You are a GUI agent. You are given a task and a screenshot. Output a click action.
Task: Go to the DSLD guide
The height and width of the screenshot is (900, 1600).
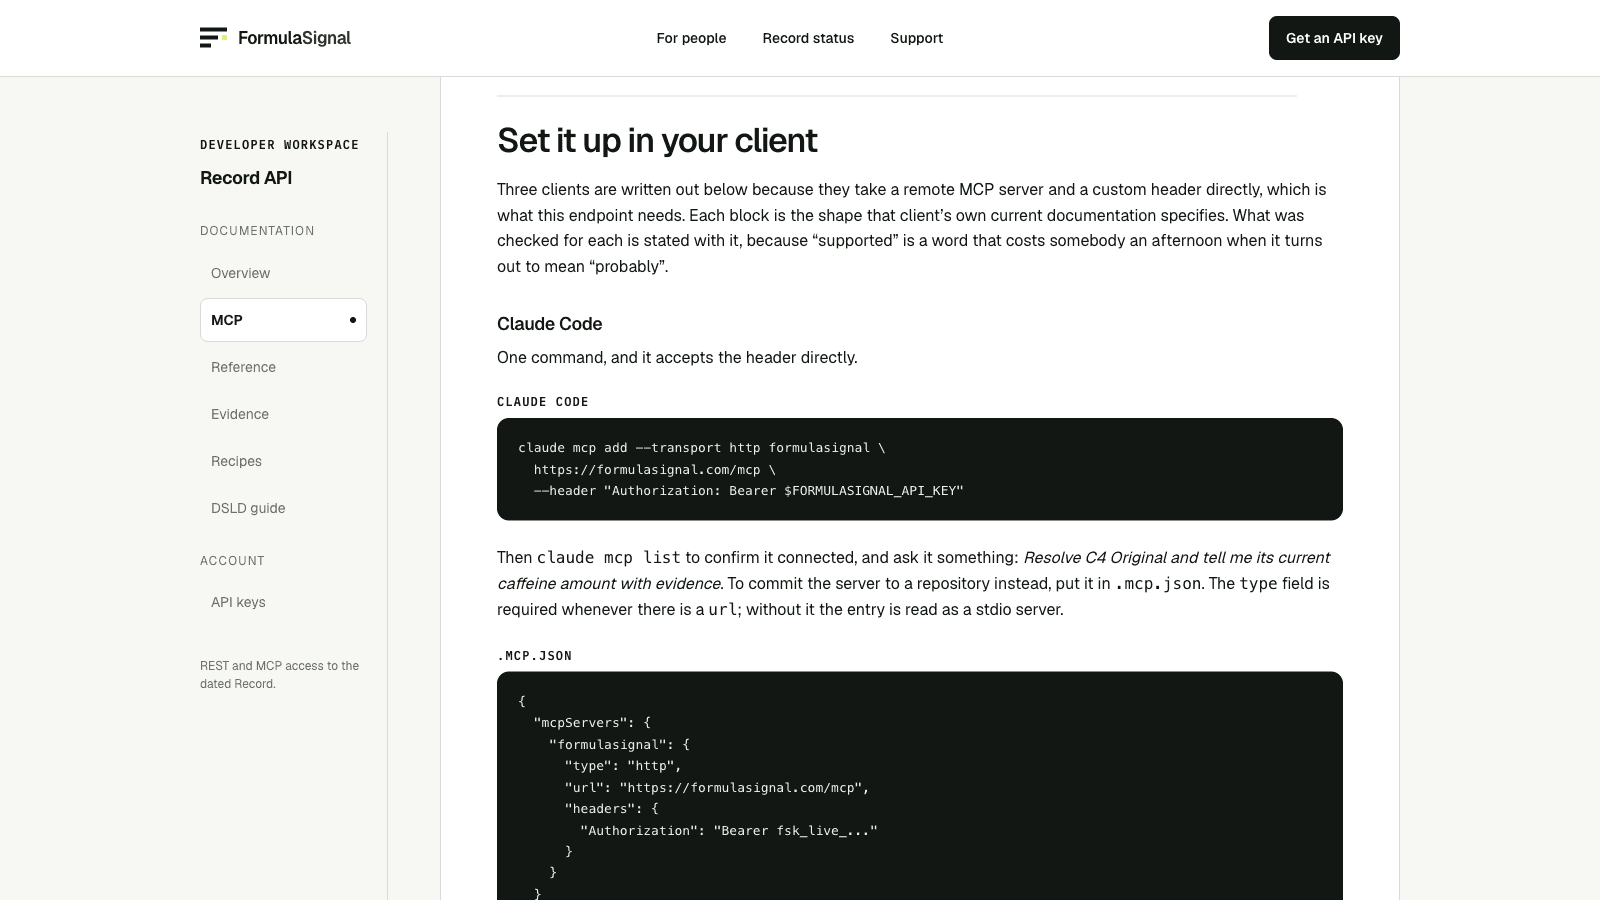pyautogui.click(x=283, y=508)
